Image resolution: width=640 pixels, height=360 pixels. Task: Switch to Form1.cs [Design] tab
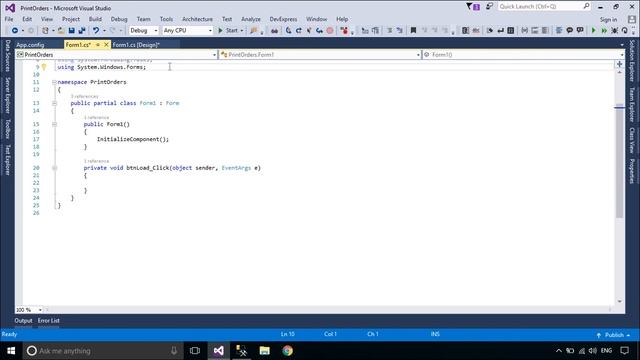point(136,45)
